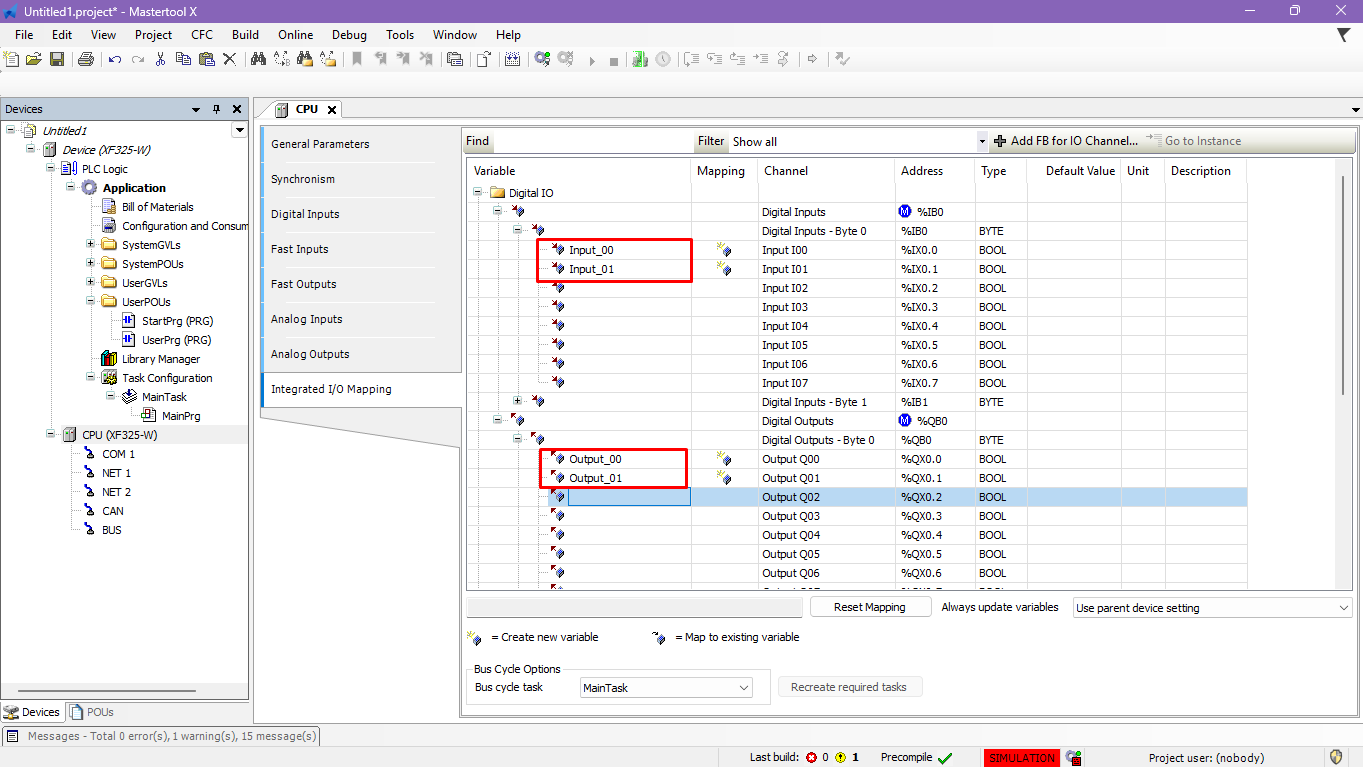Click the Print toolbar icon
Viewport: 1363px width, 767px height.
[86, 60]
